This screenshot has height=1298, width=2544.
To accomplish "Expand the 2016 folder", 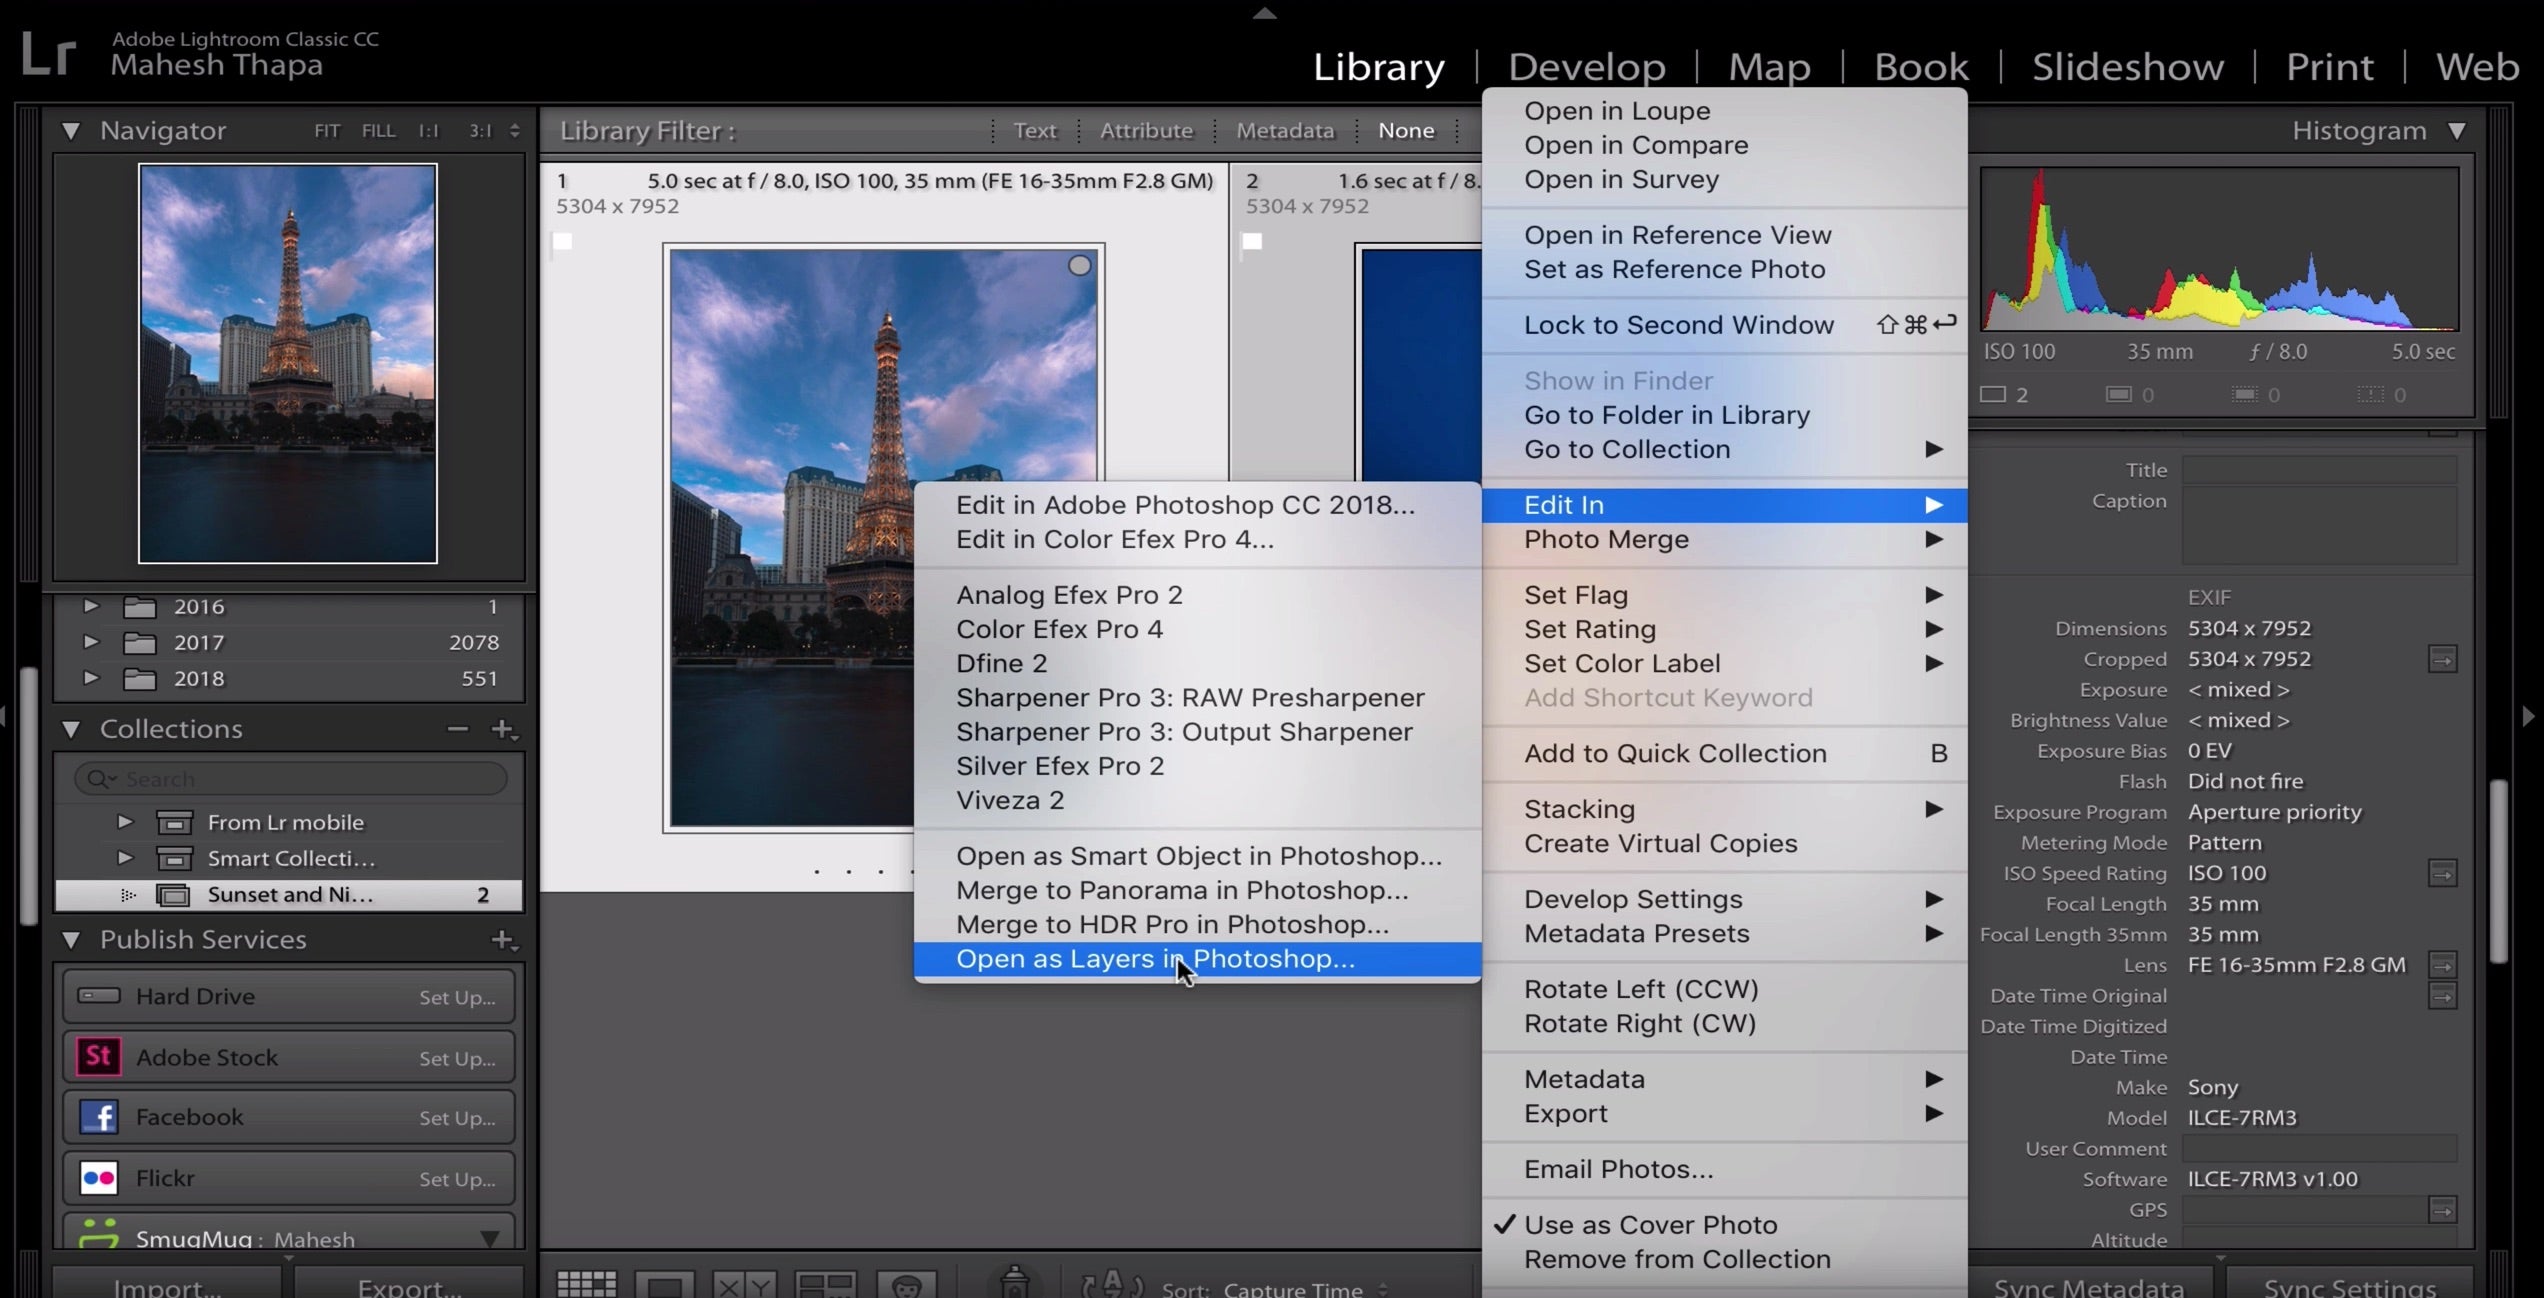I will (91, 606).
